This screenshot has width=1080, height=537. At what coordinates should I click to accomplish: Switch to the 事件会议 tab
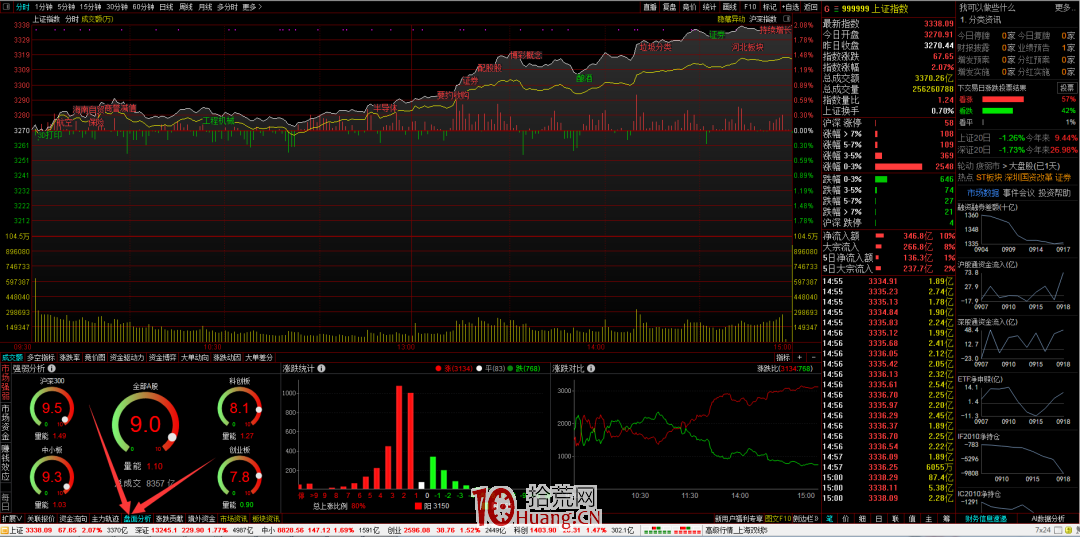click(1019, 193)
